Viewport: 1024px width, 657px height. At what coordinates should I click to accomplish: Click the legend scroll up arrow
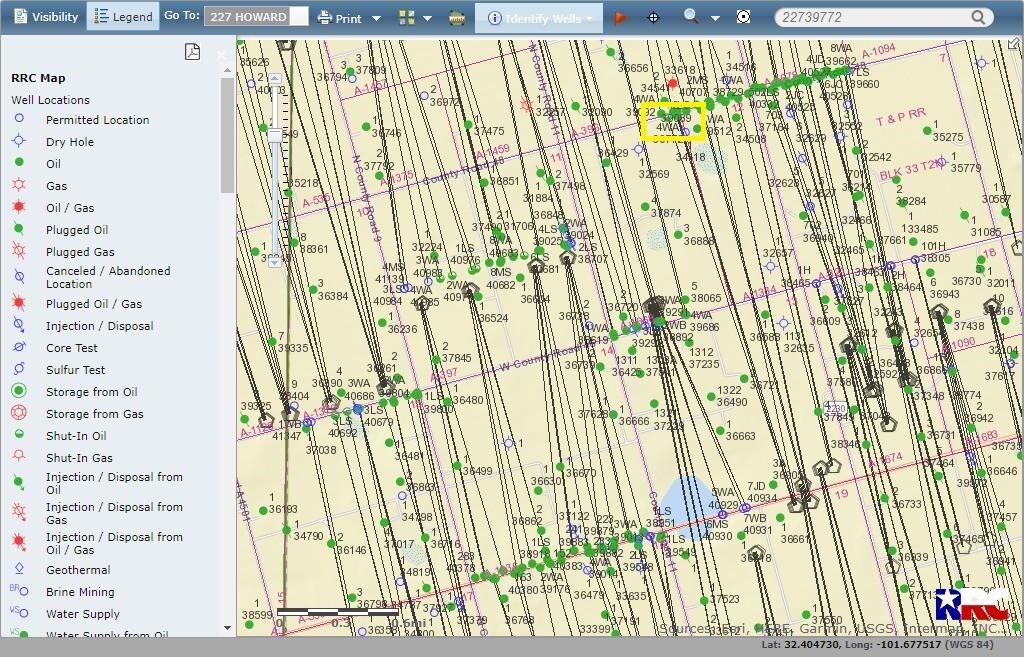point(227,71)
